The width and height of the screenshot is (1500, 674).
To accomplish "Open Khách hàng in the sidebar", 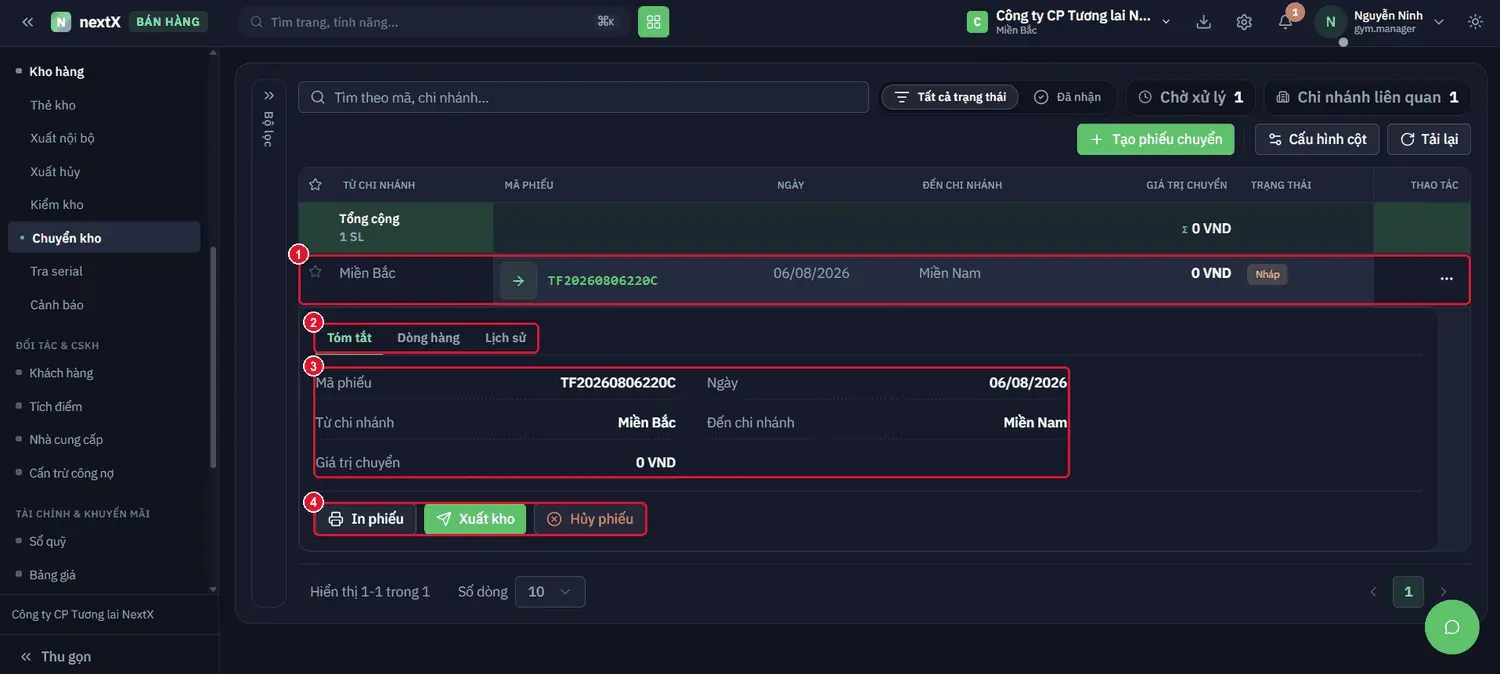I will pyautogui.click(x=61, y=373).
